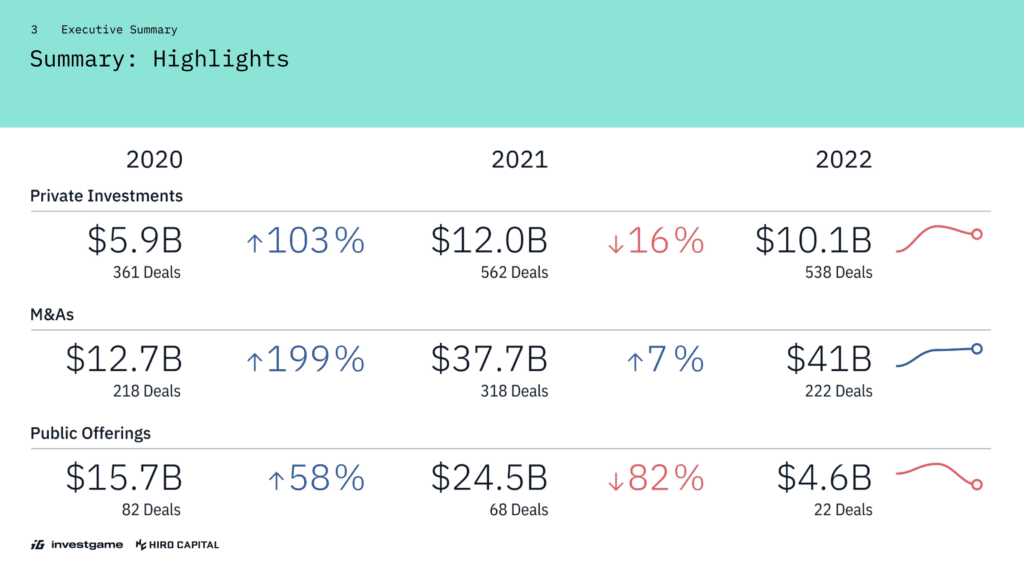This screenshot has height=576, width=1024.
Task: Click the Public Offerings red sparkline chart
Action: [x=940, y=474]
